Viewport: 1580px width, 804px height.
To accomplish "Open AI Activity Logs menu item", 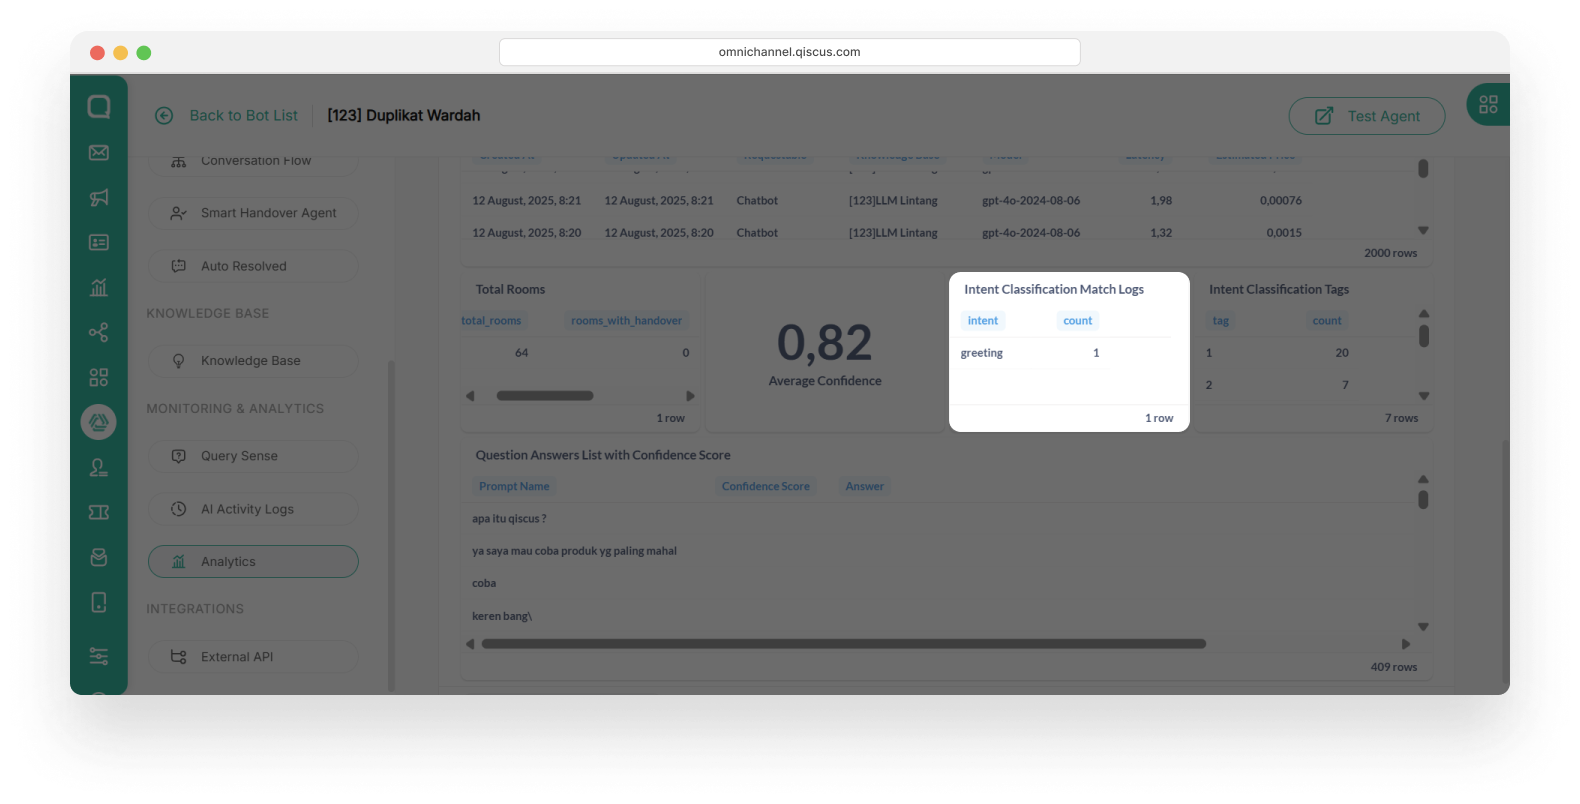I will point(253,509).
